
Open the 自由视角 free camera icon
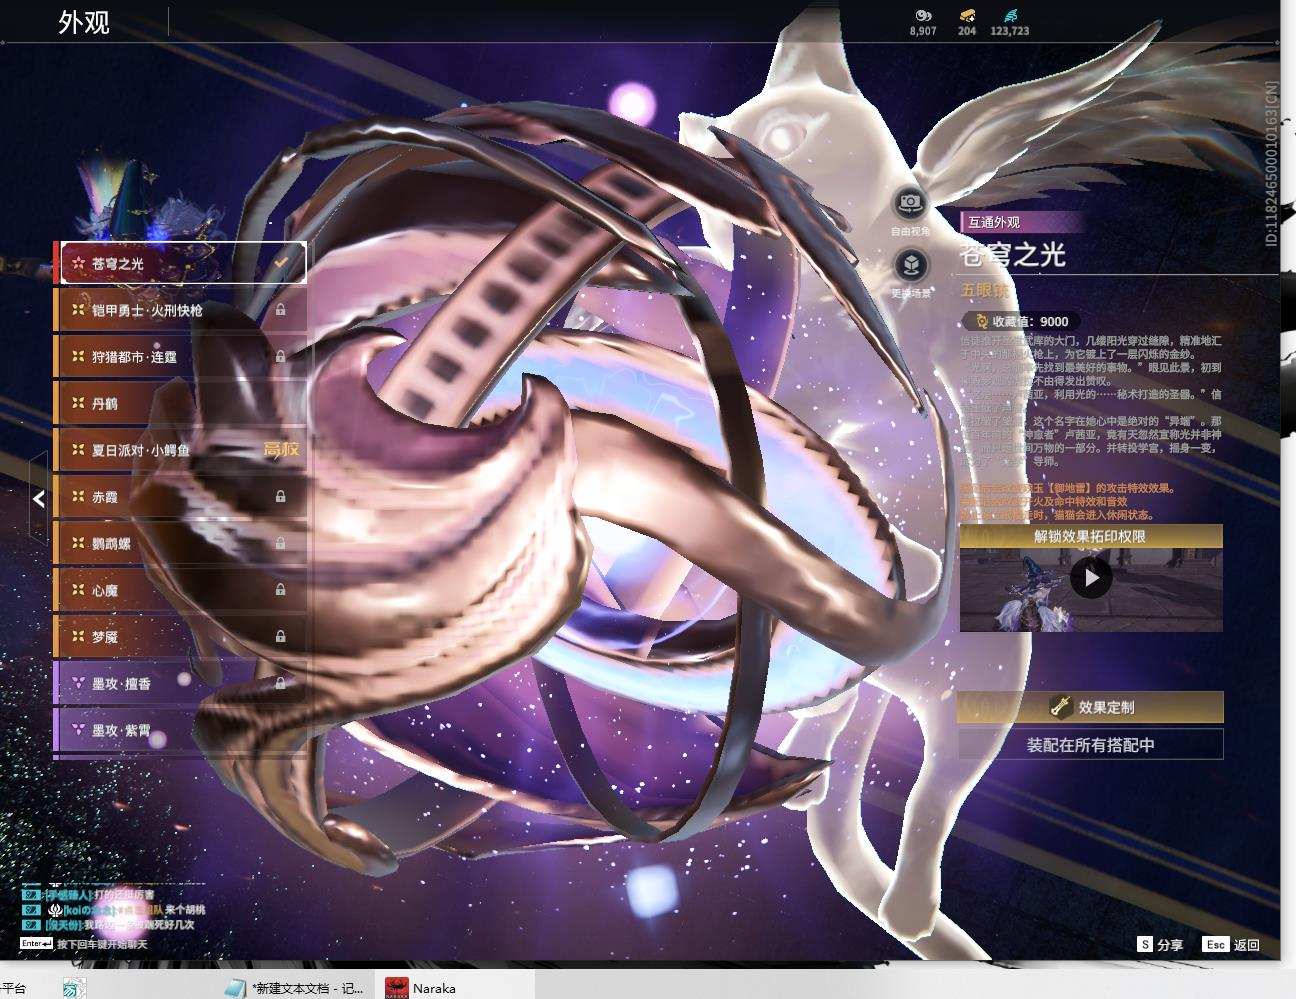pos(910,203)
